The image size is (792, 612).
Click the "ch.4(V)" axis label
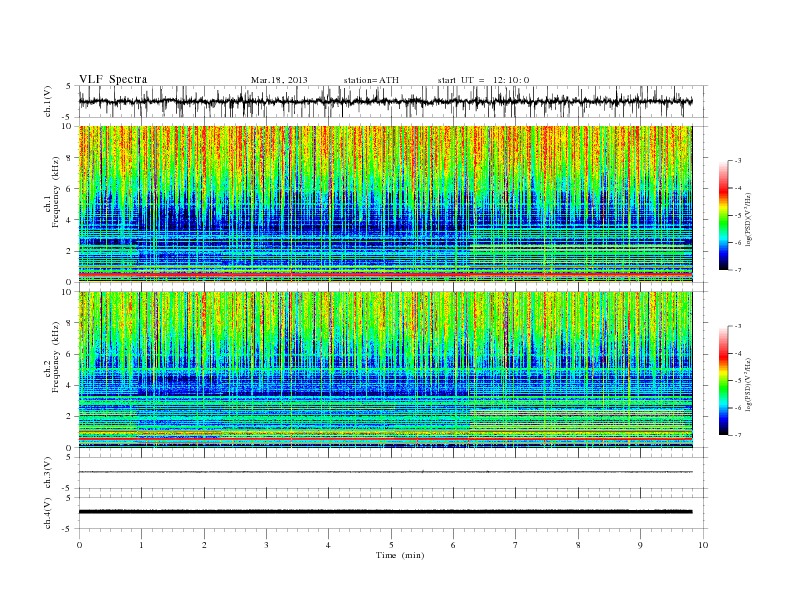(48, 513)
